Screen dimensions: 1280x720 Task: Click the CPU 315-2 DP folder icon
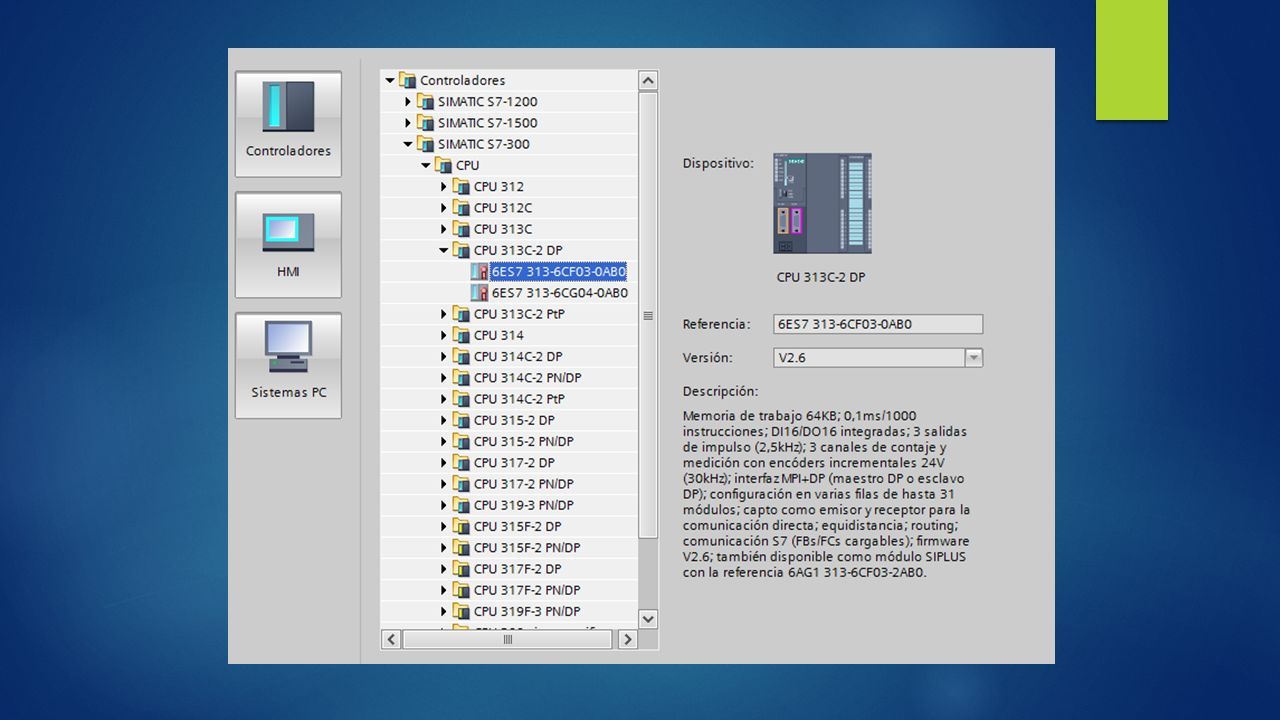[461, 420]
